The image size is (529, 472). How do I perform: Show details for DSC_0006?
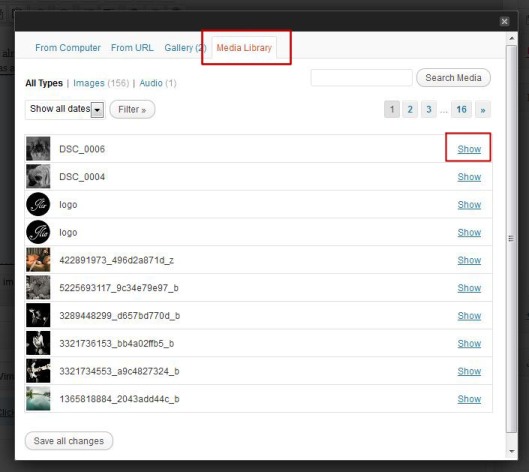click(x=469, y=149)
